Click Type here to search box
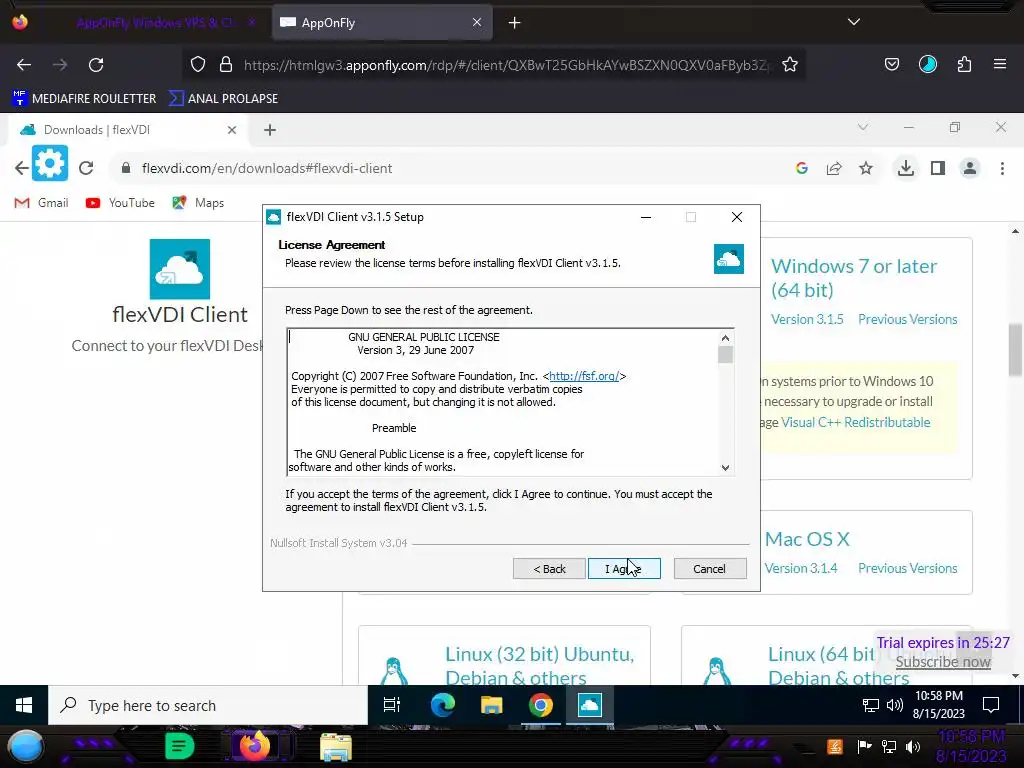This screenshot has height=768, width=1024. tap(208, 705)
